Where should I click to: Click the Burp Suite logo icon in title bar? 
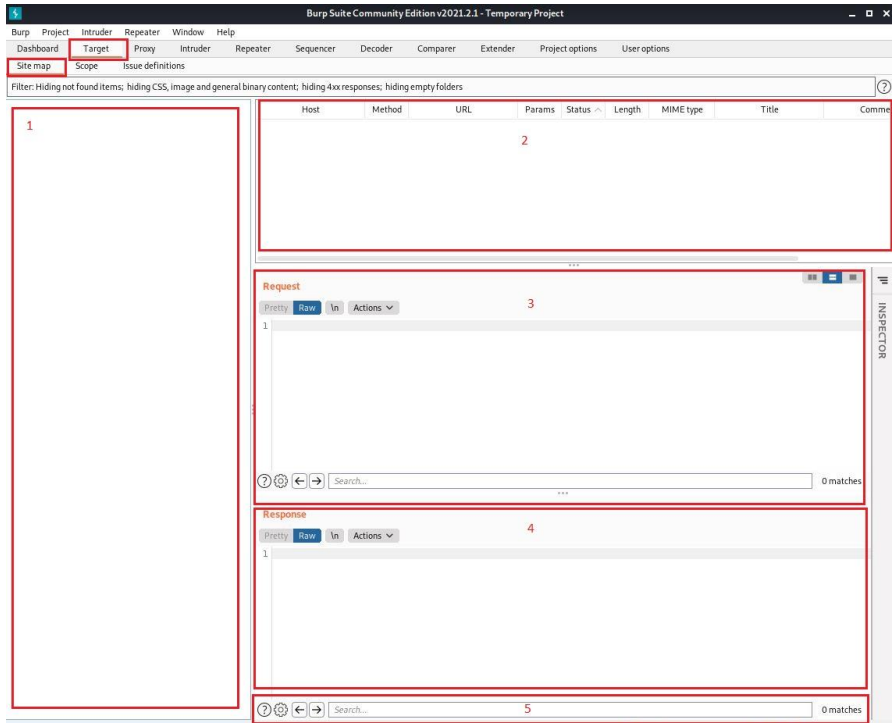pos(15,13)
